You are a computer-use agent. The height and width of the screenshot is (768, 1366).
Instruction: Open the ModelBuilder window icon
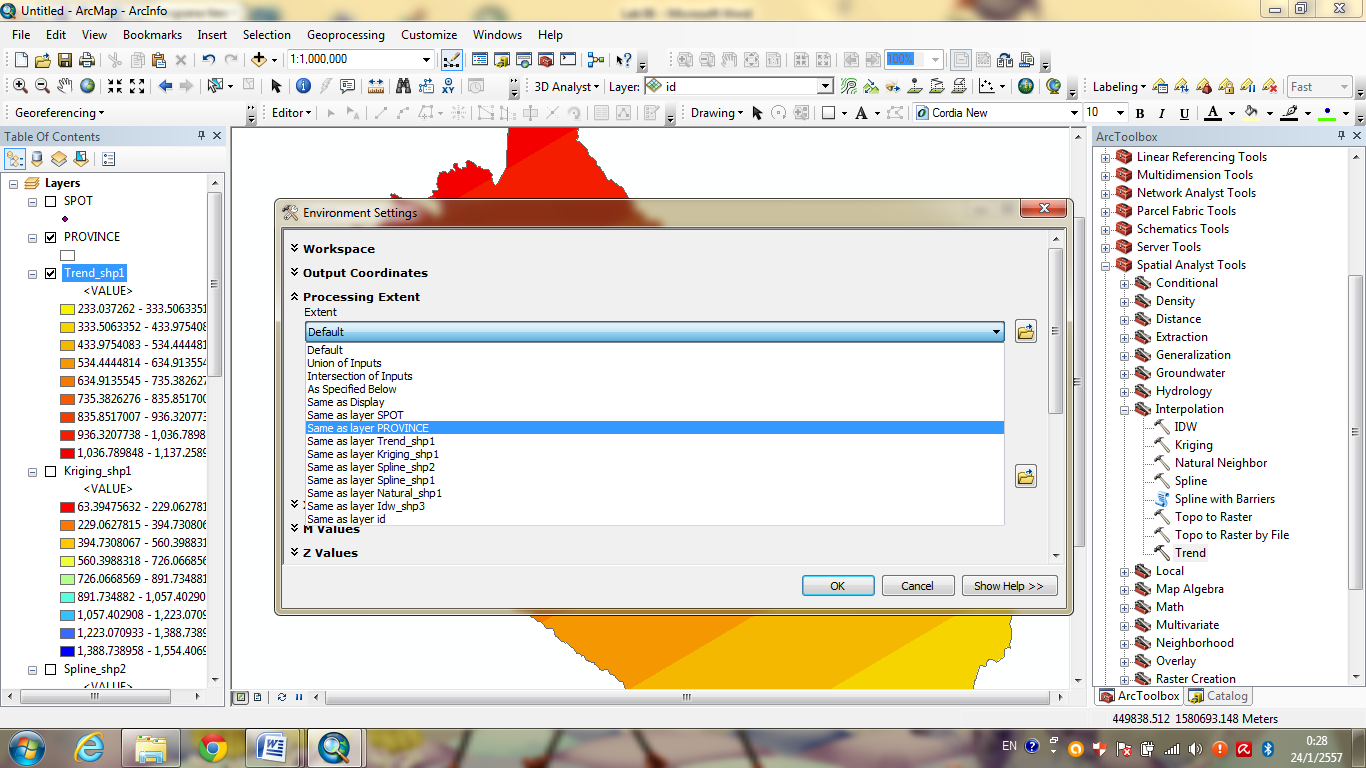(x=596, y=60)
